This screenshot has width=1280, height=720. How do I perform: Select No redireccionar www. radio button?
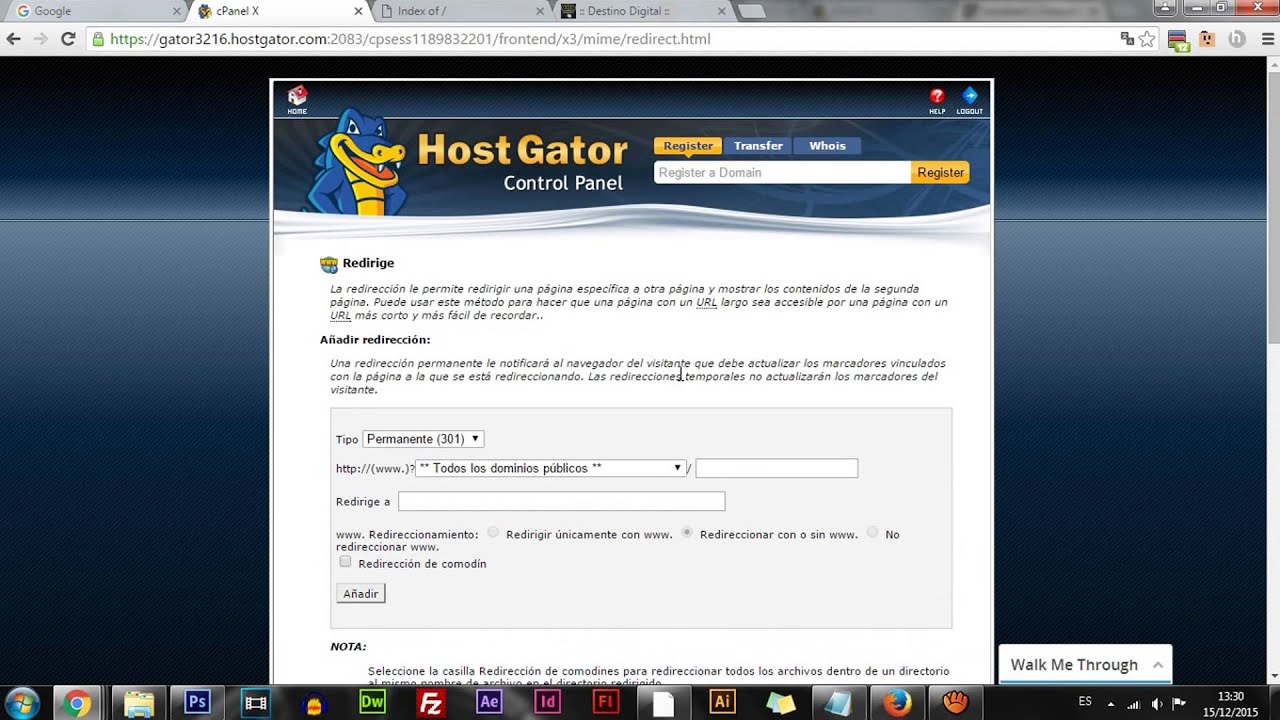[x=872, y=533]
